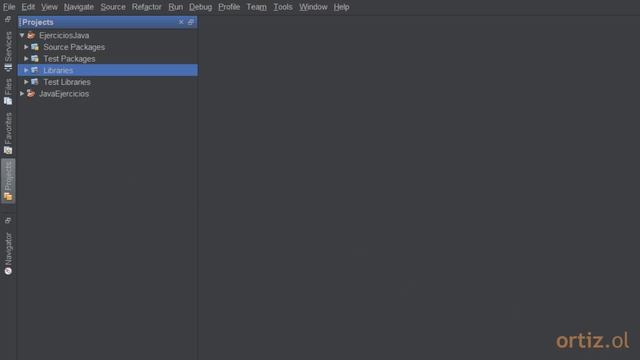Open the Team menu

pyautogui.click(x=256, y=7)
